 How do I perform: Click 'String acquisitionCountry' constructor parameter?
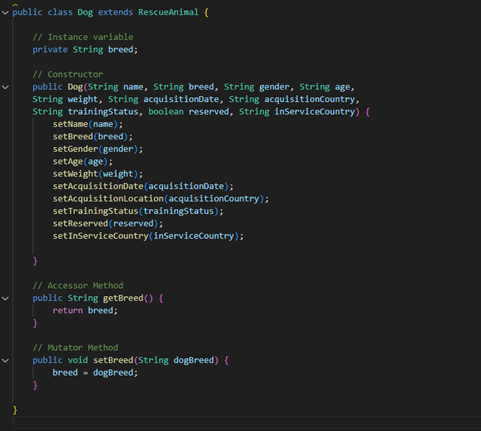[292, 99]
